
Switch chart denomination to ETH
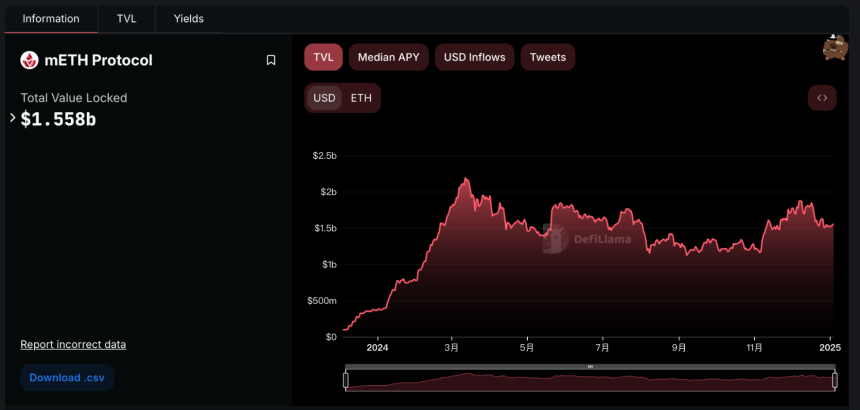click(x=361, y=98)
